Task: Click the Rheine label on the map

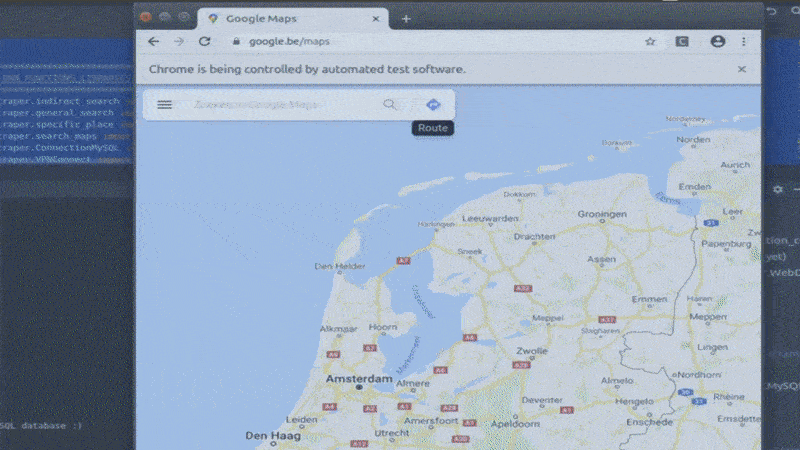Action: pos(729,396)
